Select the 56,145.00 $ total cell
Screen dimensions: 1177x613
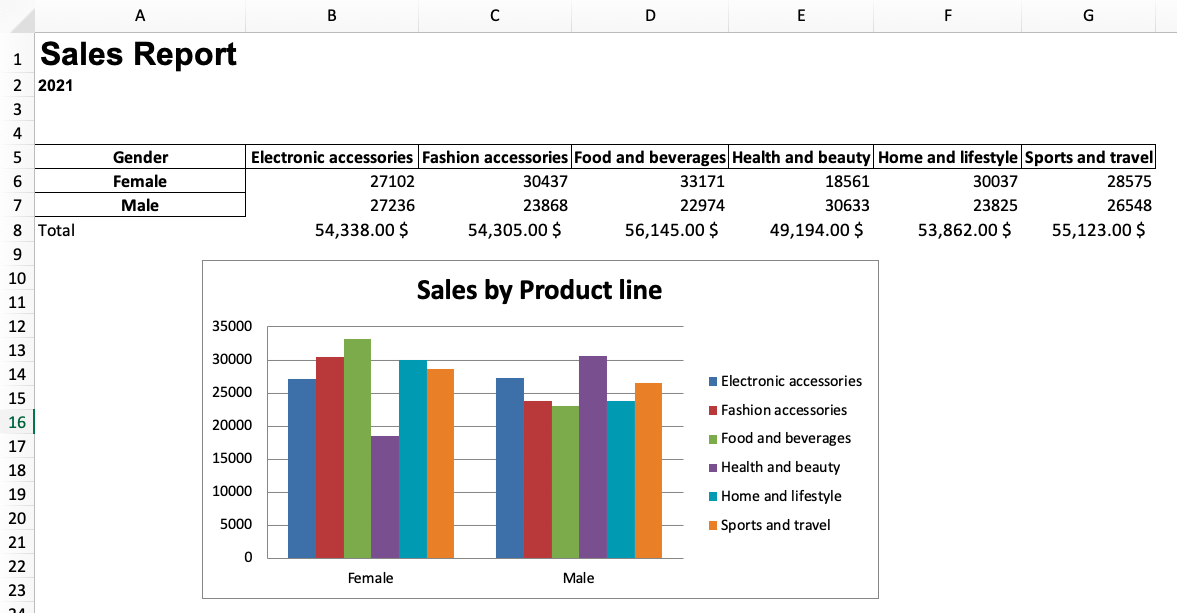click(650, 230)
